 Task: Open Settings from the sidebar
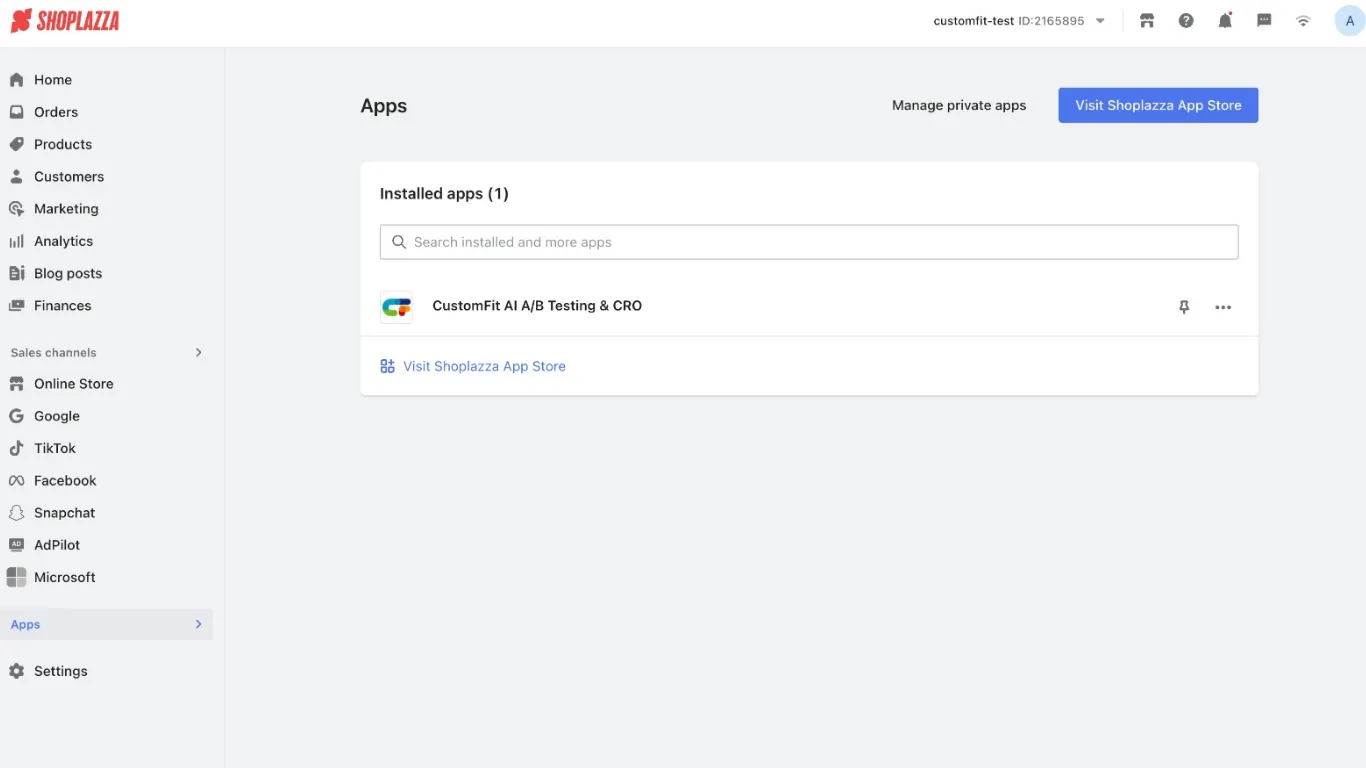pos(60,670)
